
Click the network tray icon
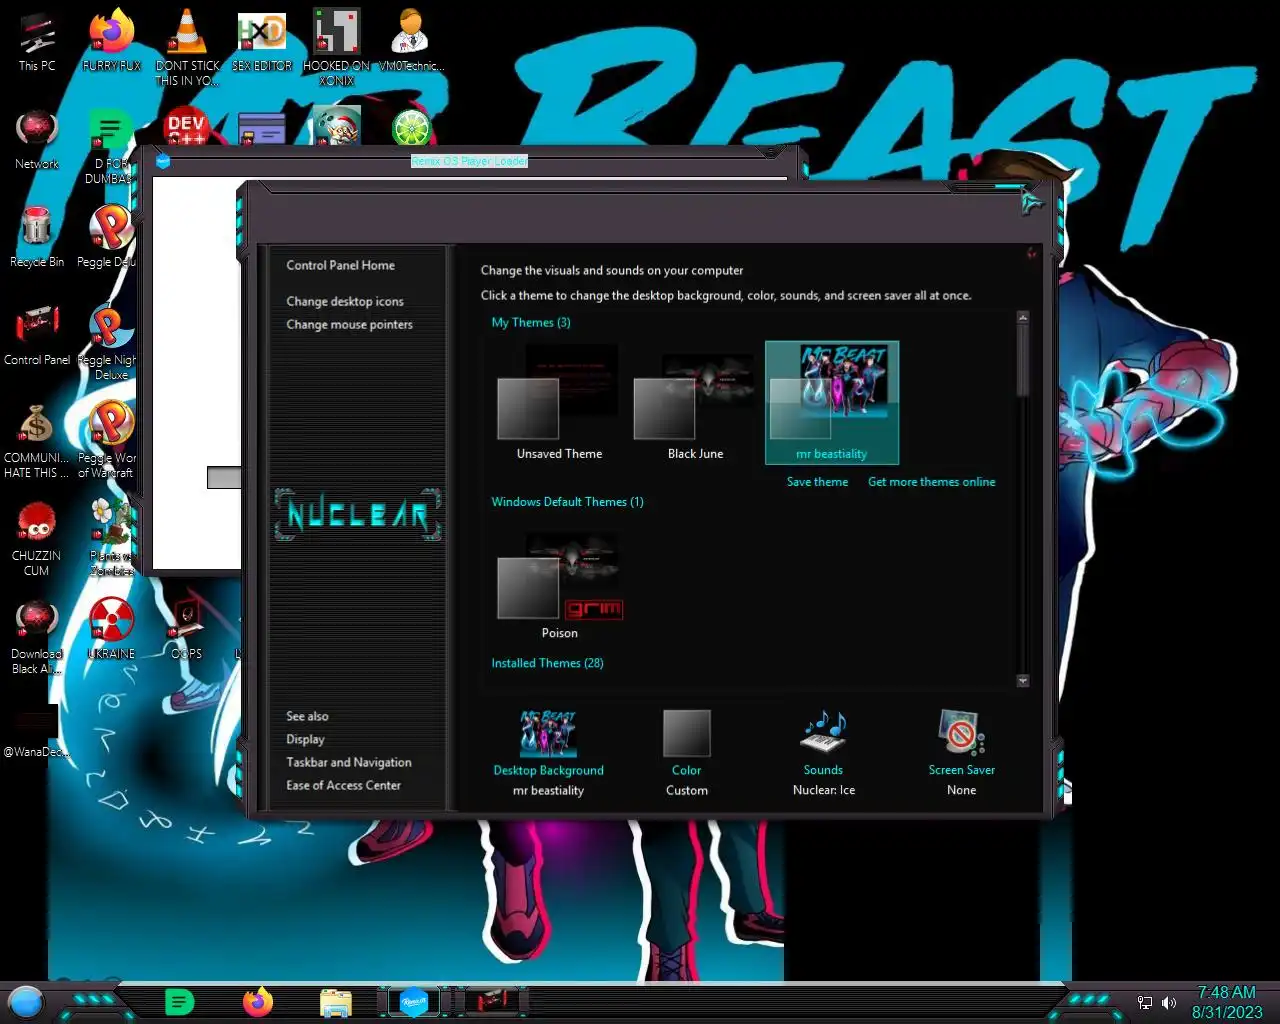tap(1145, 1002)
